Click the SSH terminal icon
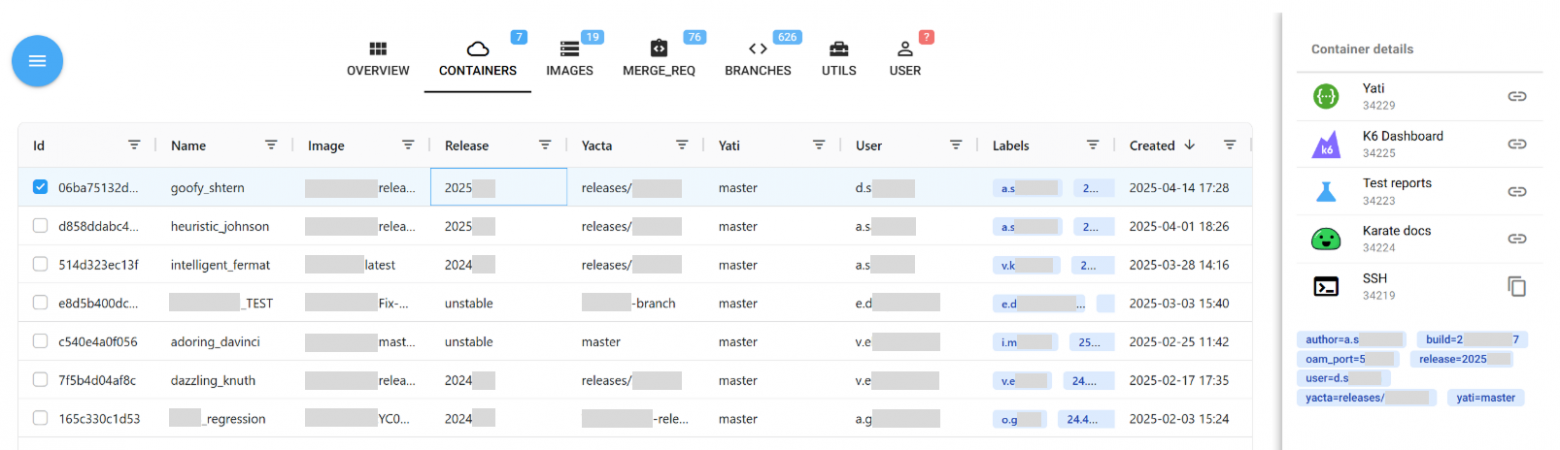This screenshot has height=450, width=1560. (1326, 287)
